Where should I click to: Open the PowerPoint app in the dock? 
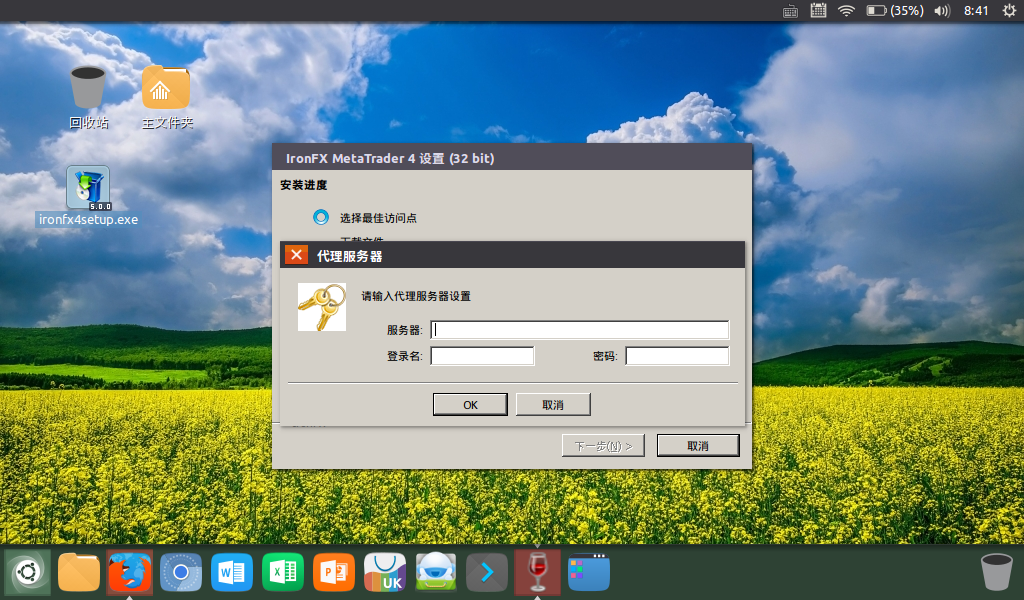click(x=334, y=573)
